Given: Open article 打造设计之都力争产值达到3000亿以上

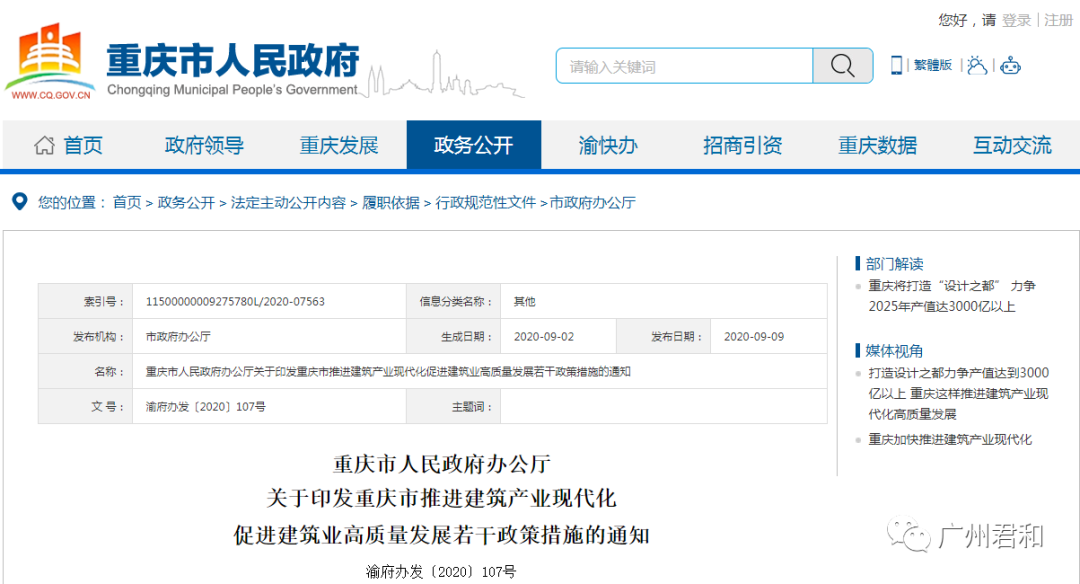Looking at the screenshot, I should [958, 393].
